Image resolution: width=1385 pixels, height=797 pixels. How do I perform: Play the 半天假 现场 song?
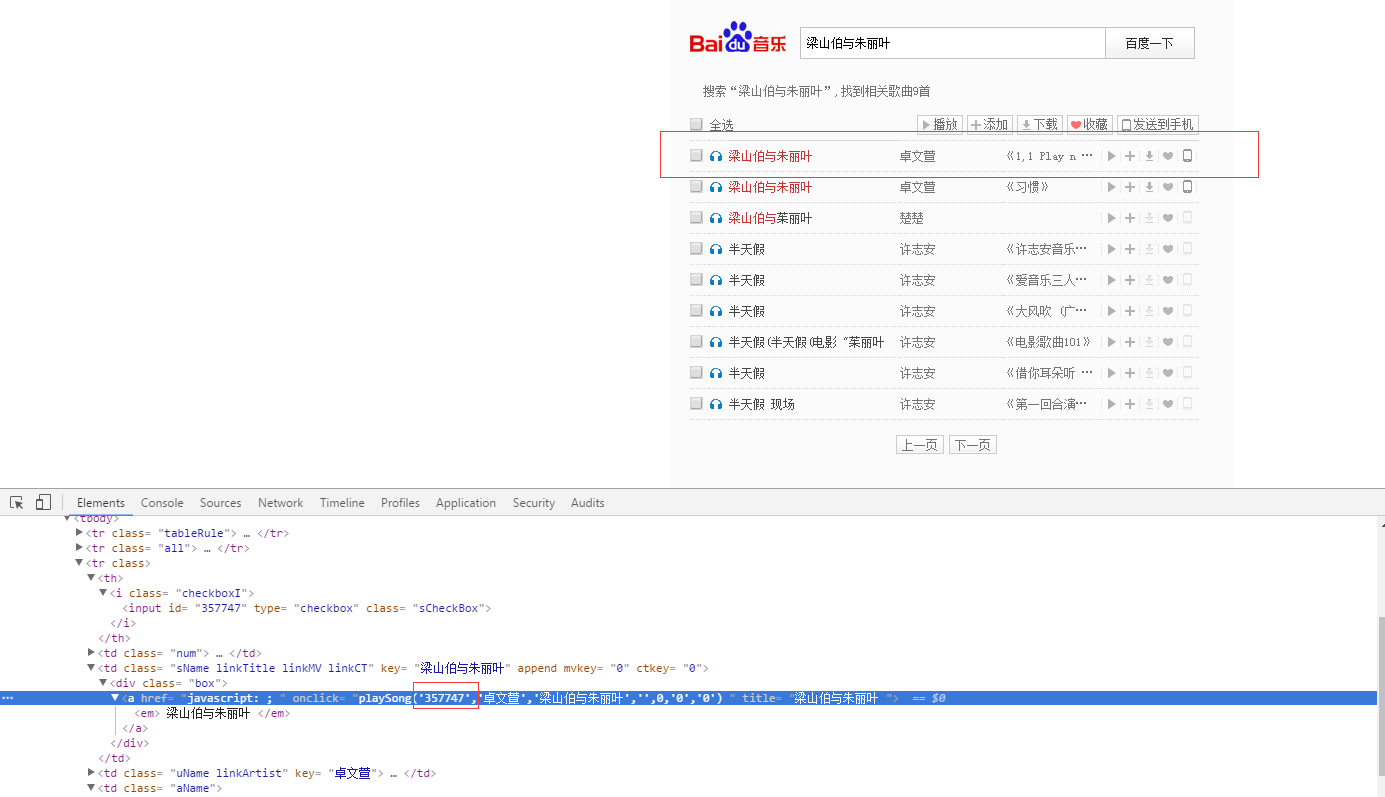(x=1111, y=404)
